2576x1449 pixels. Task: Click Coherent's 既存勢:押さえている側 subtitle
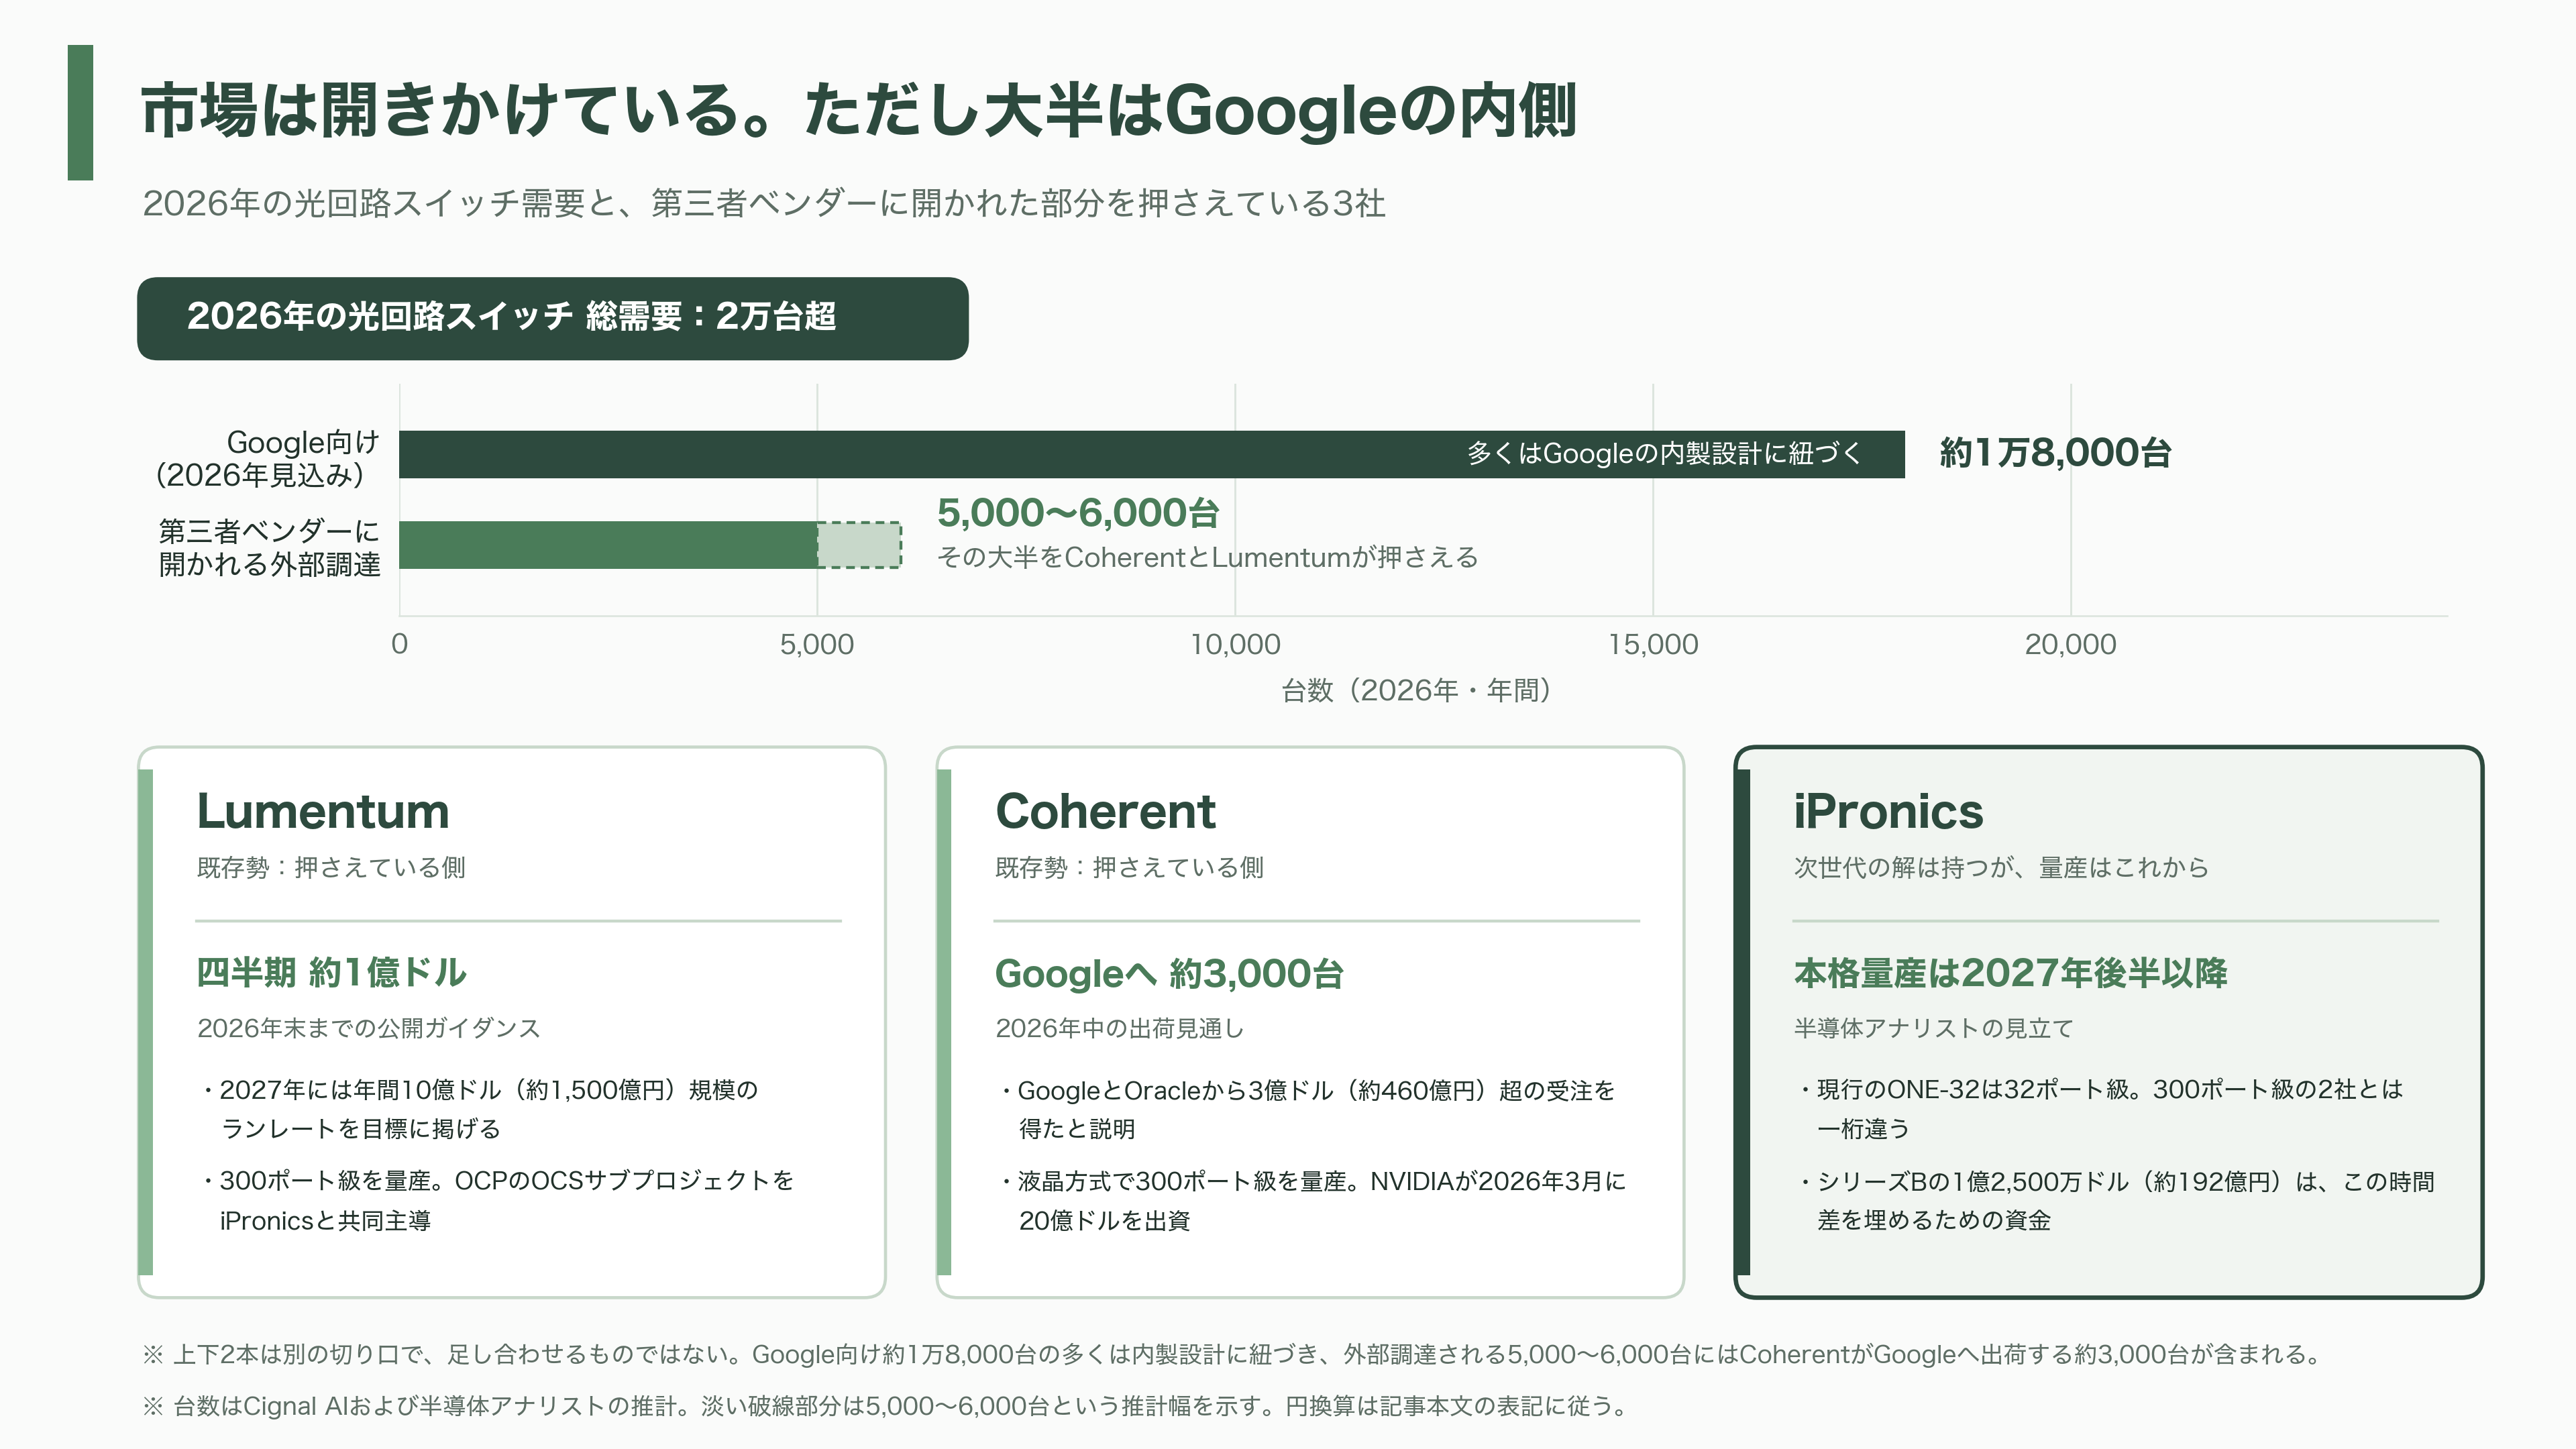tap(1129, 867)
